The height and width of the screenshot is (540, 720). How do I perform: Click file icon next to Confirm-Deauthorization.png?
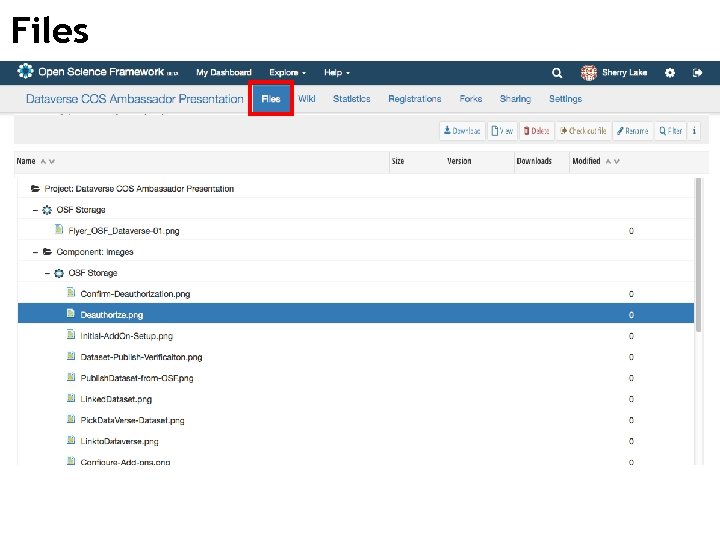71,292
